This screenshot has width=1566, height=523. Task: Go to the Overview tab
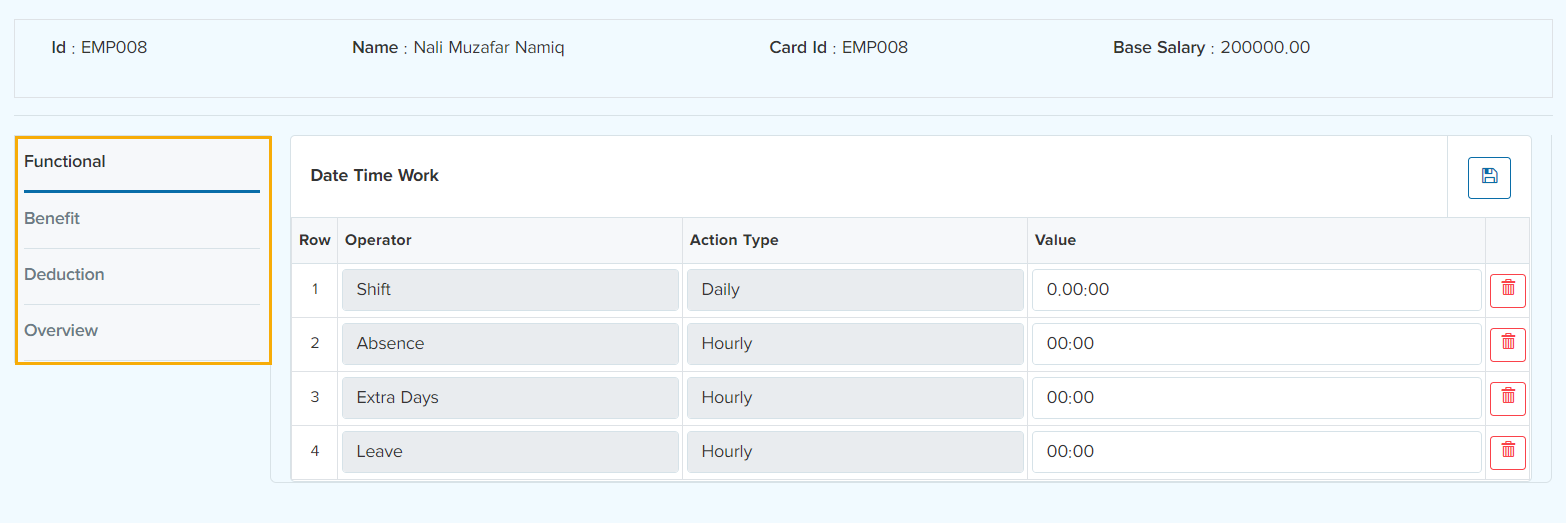[61, 330]
